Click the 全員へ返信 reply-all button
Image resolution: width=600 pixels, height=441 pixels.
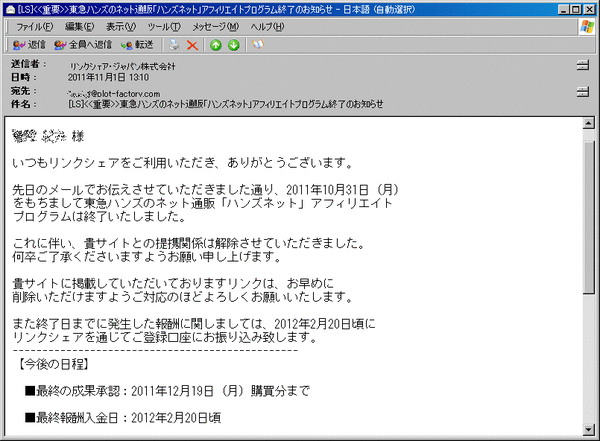(x=83, y=45)
